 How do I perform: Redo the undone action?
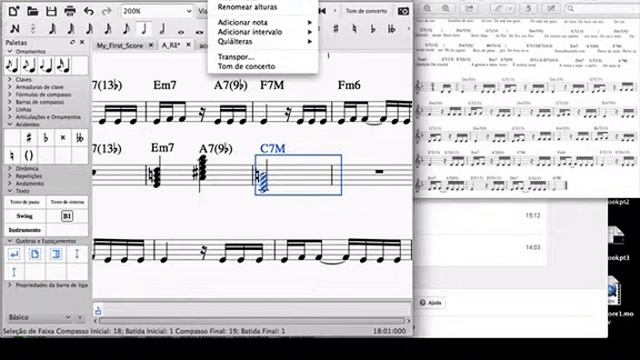click(107, 11)
